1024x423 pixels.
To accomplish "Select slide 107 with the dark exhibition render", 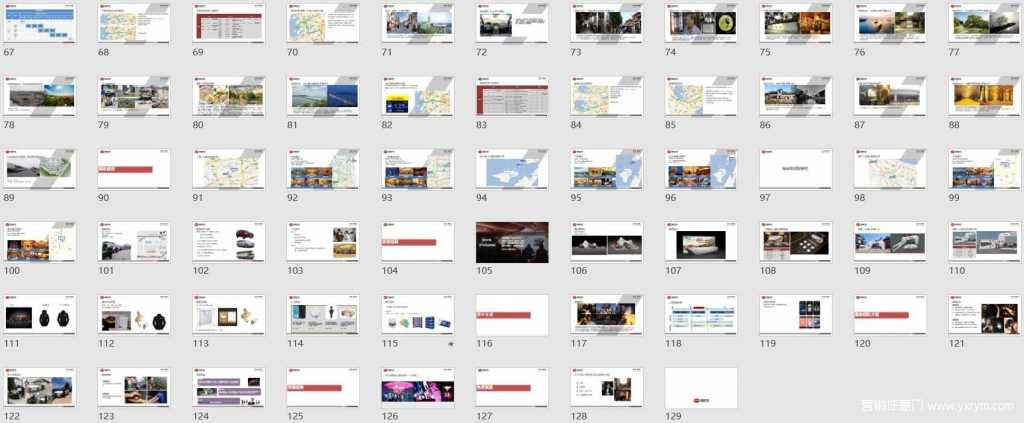I will coord(701,242).
